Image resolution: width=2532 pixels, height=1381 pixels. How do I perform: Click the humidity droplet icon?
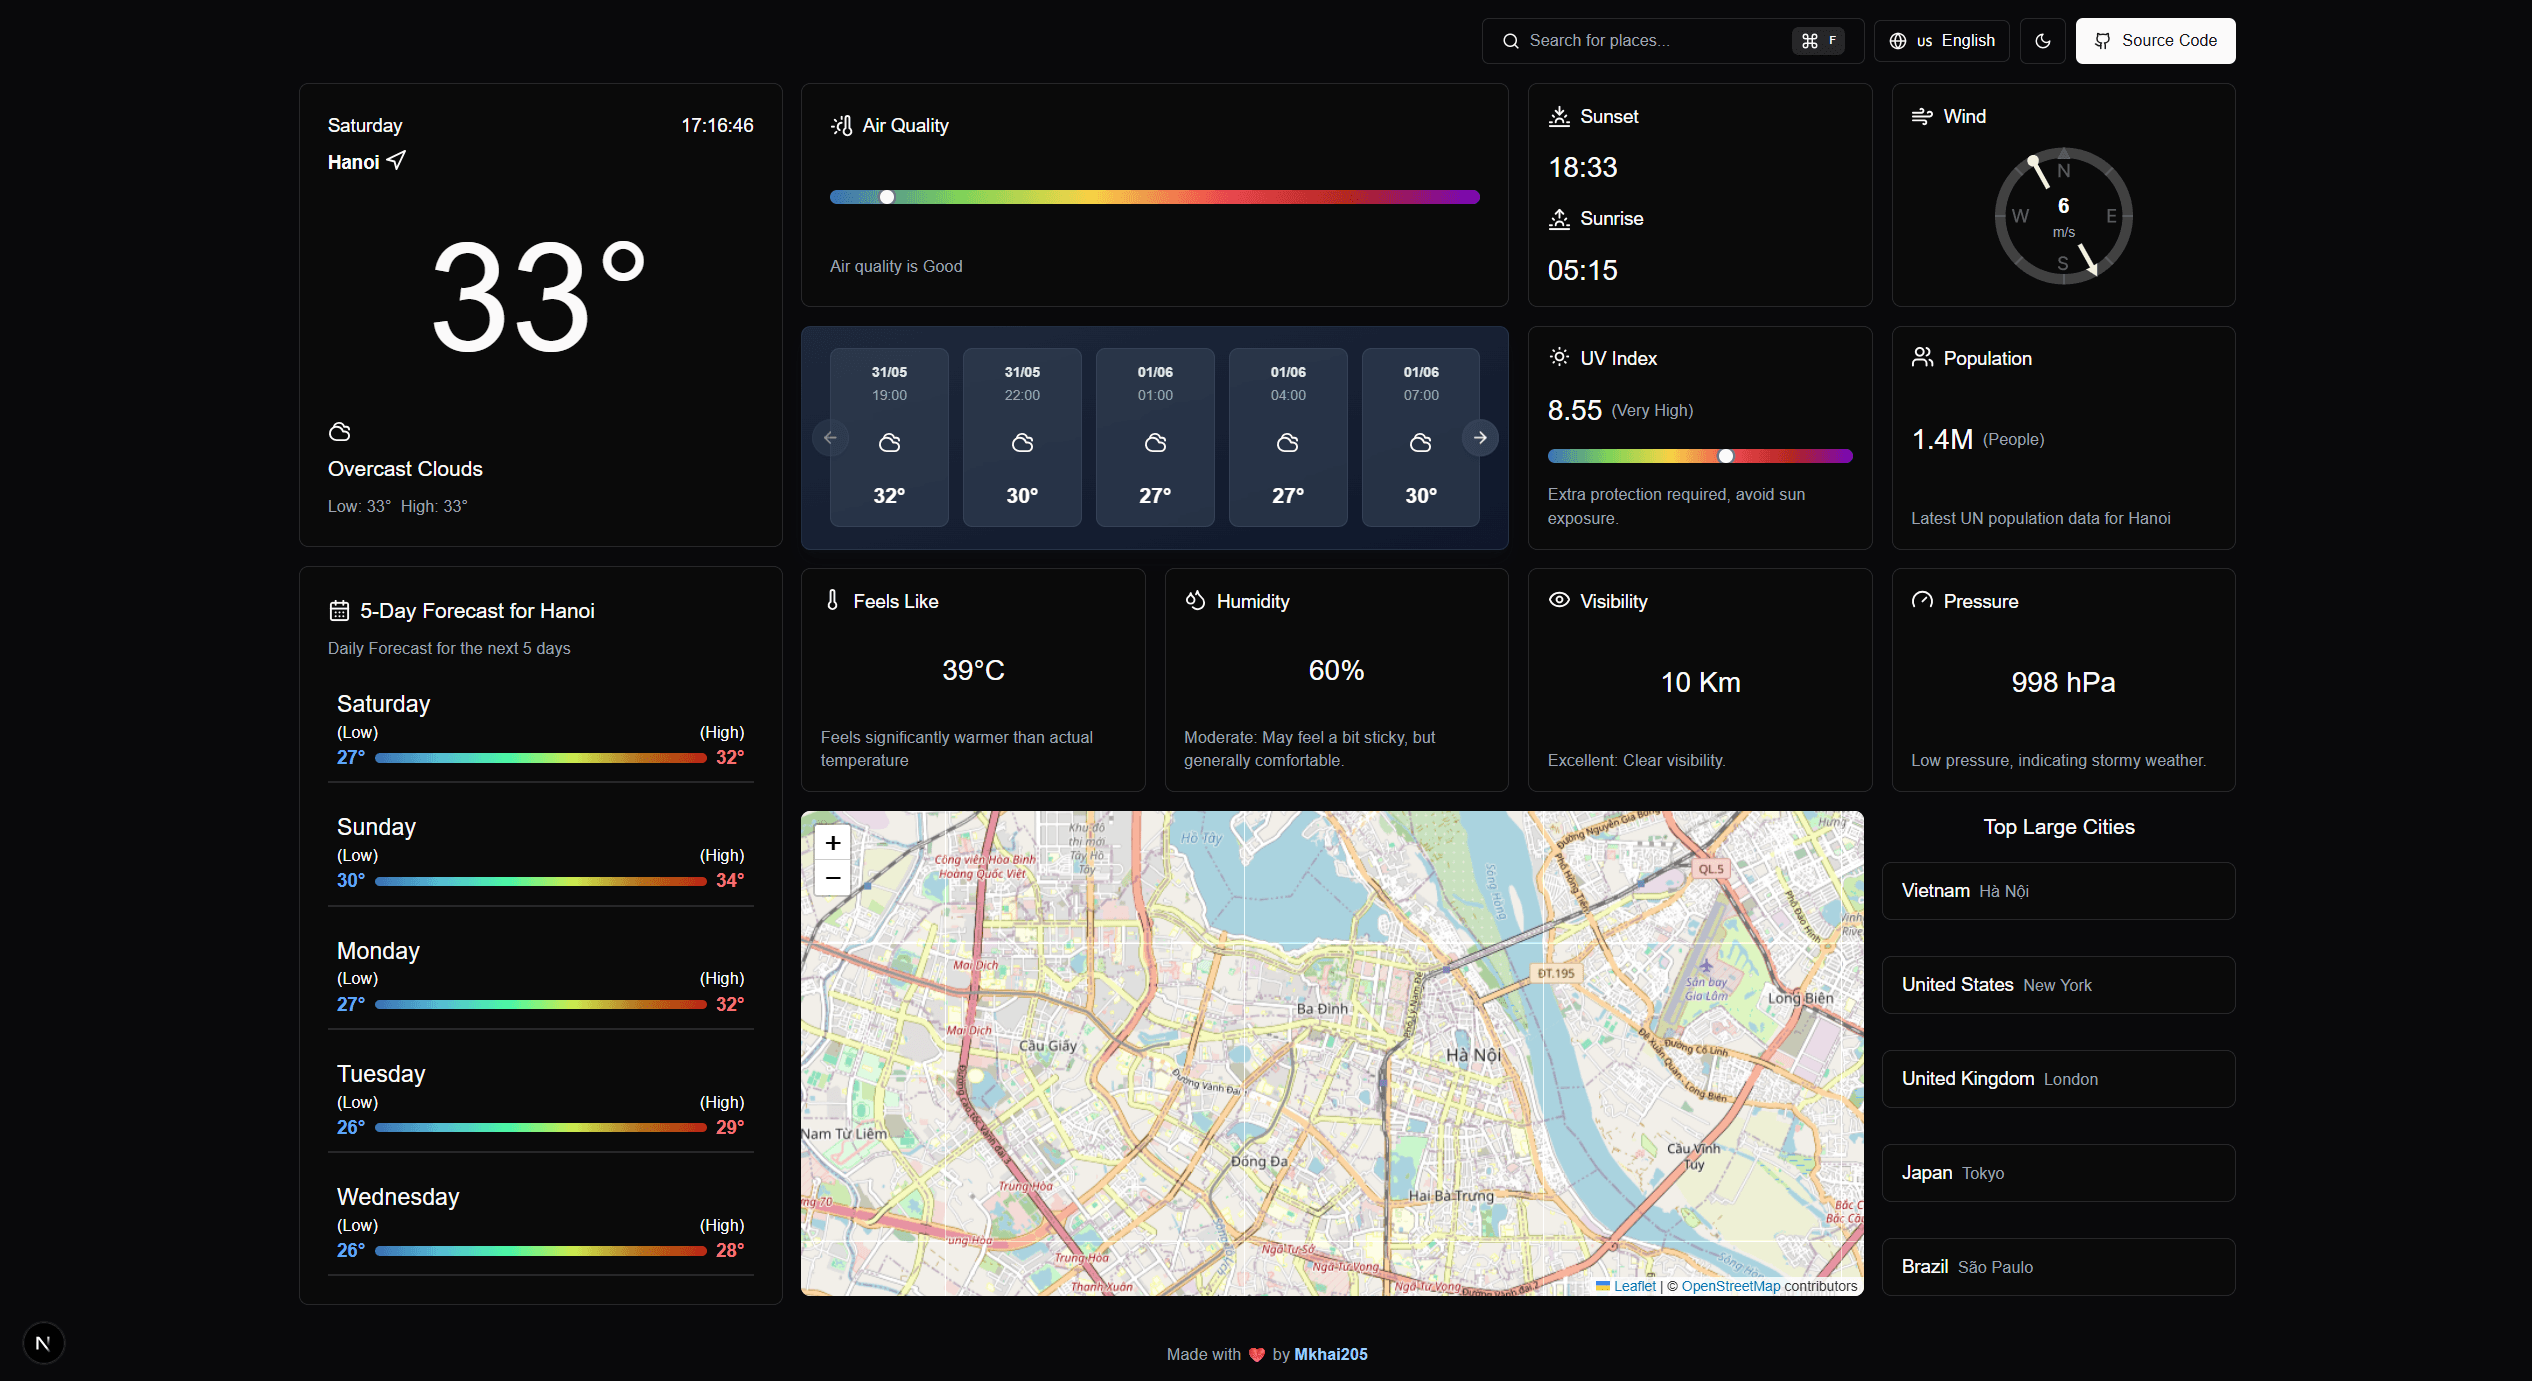pyautogui.click(x=1195, y=600)
